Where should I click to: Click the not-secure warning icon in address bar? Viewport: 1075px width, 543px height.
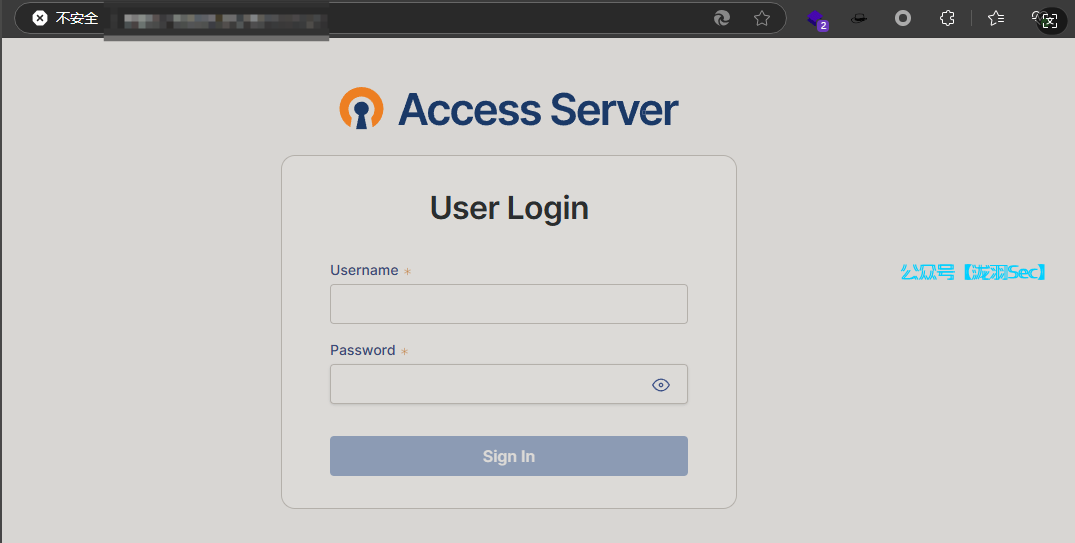[x=40, y=18]
